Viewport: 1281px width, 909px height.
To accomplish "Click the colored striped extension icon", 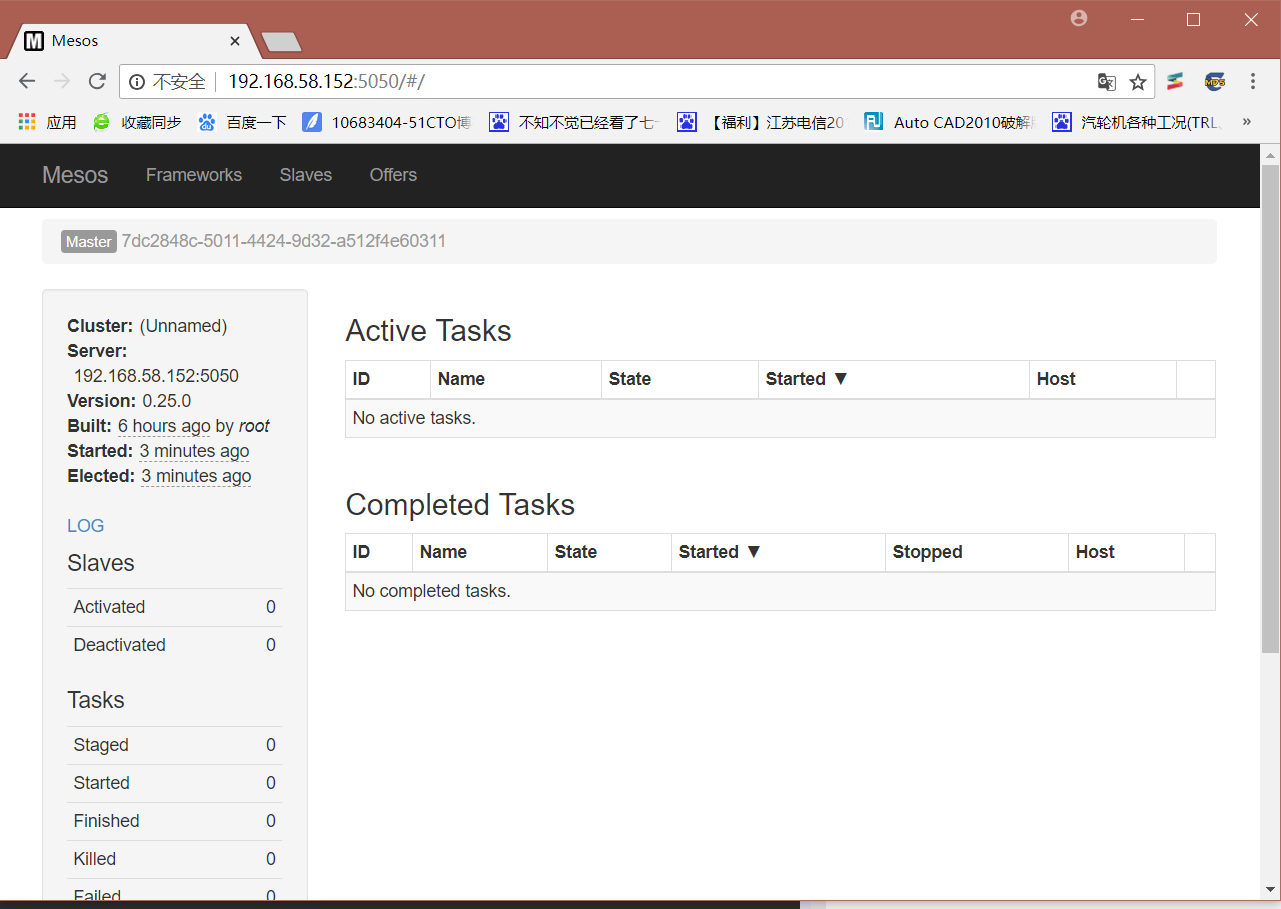I will click(x=1176, y=82).
